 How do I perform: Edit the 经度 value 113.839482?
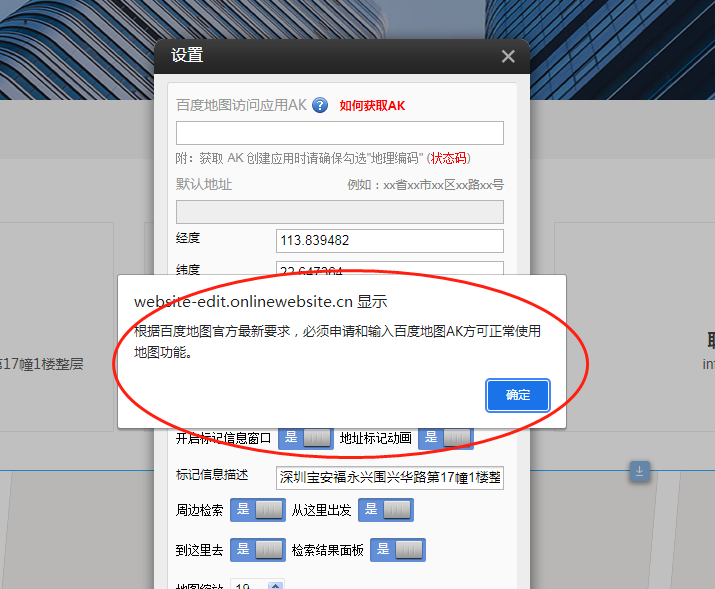389,241
